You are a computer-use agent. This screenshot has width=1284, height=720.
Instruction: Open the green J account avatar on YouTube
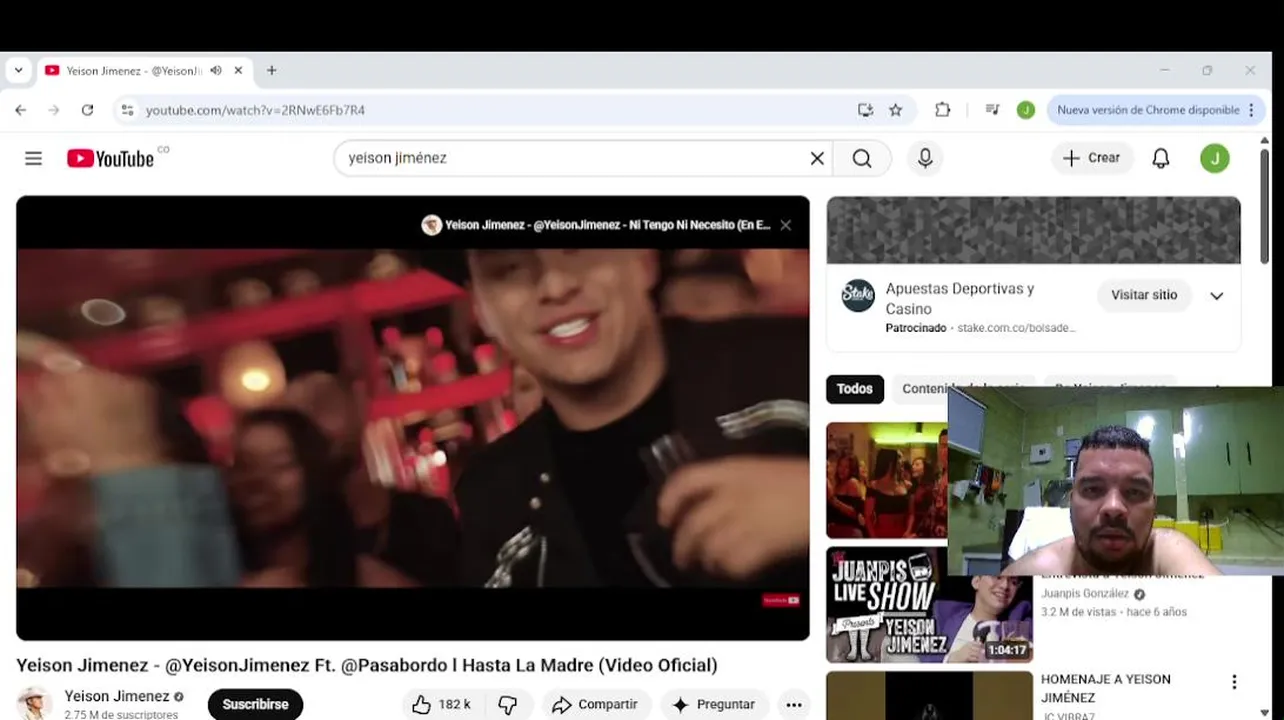[1214, 158]
